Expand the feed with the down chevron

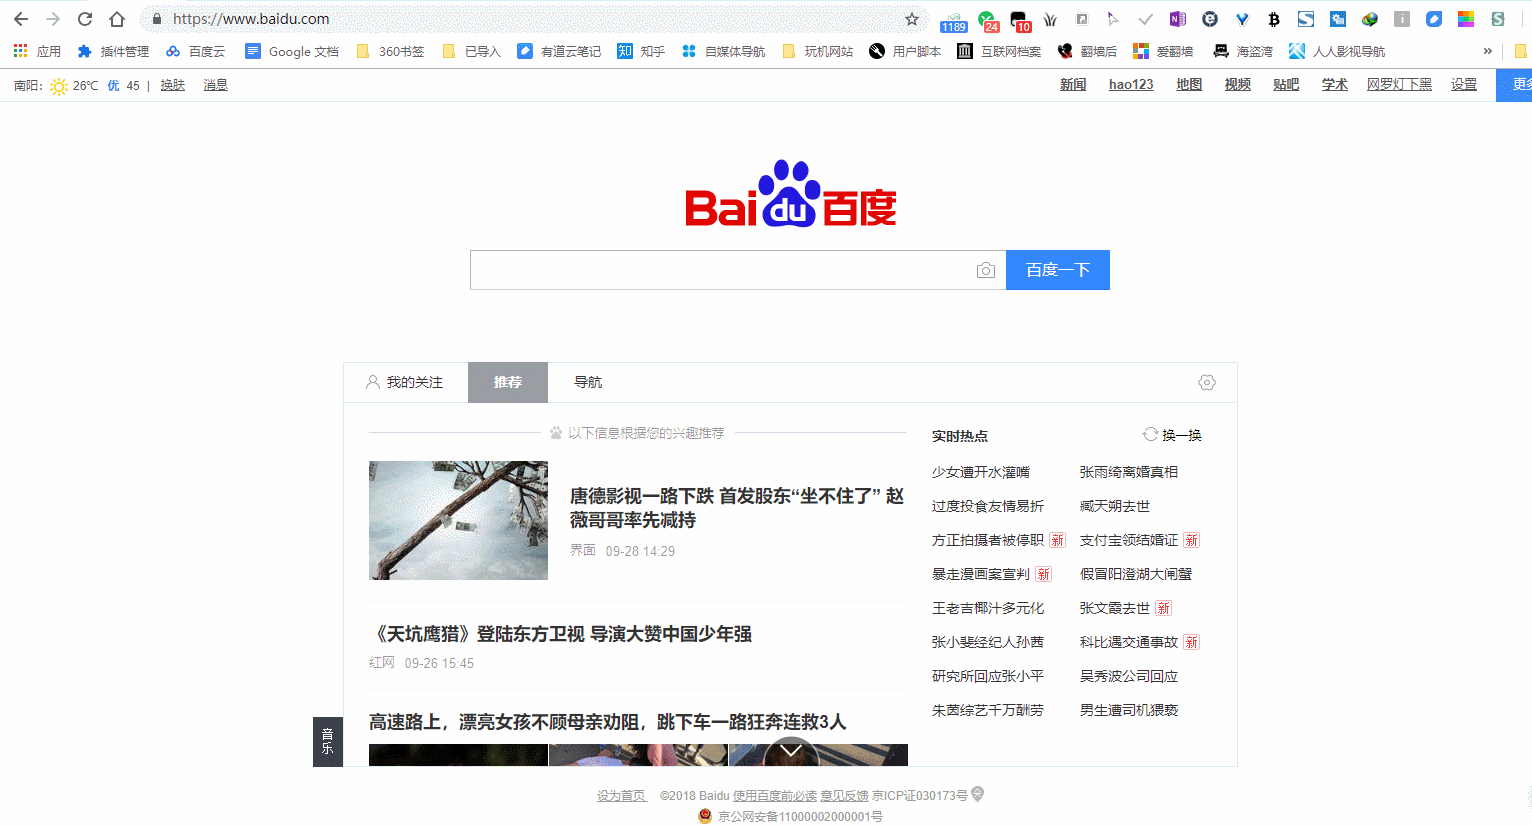pos(791,750)
